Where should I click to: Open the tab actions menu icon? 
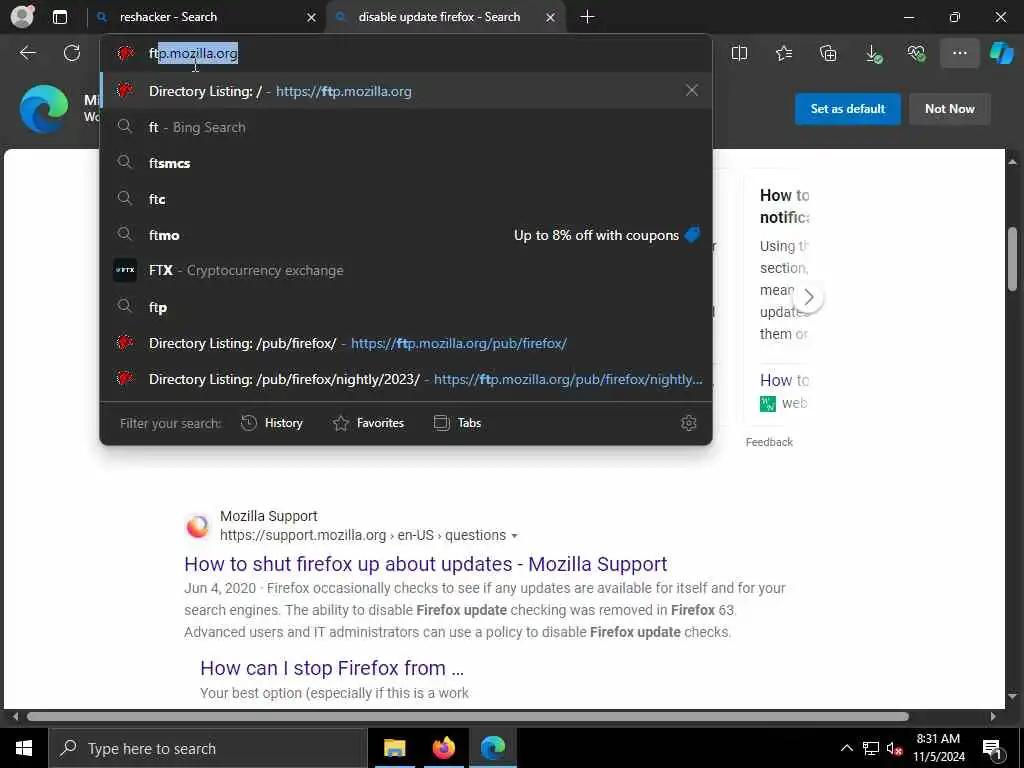click(x=59, y=17)
